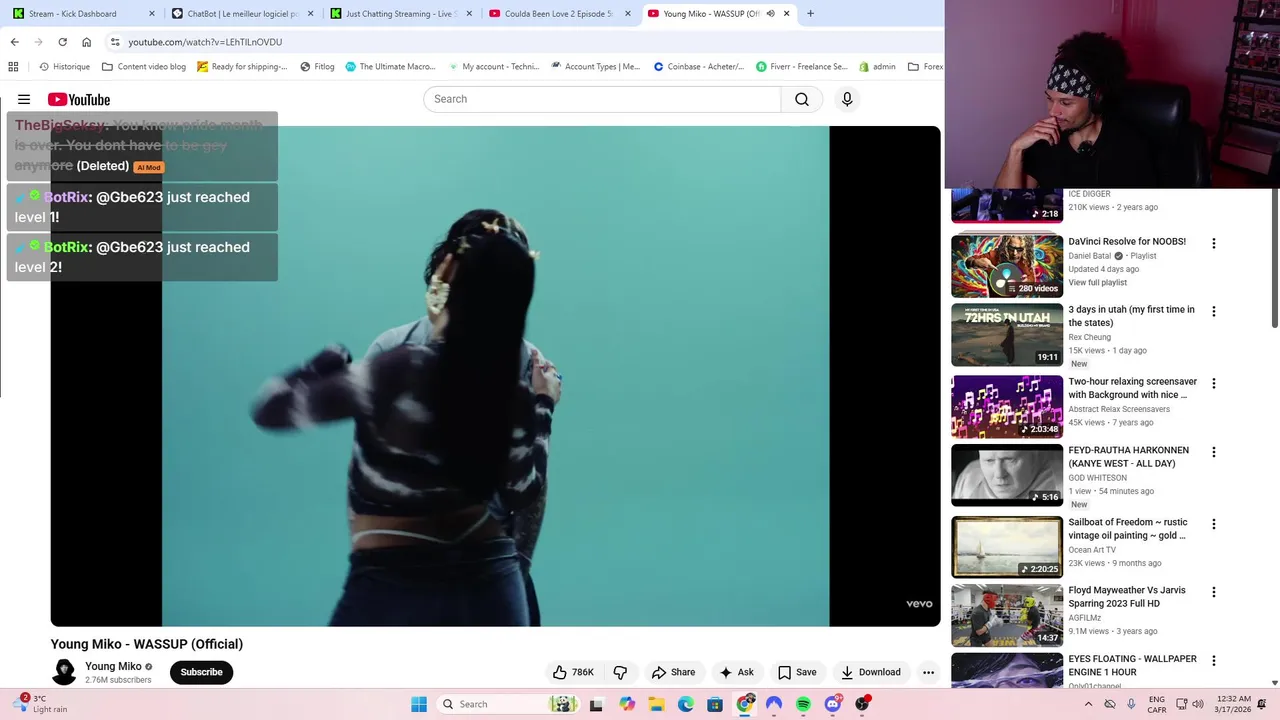The width and height of the screenshot is (1280, 720).
Task: Switch to Just Chatting Streaming tab
Action: [401, 14]
